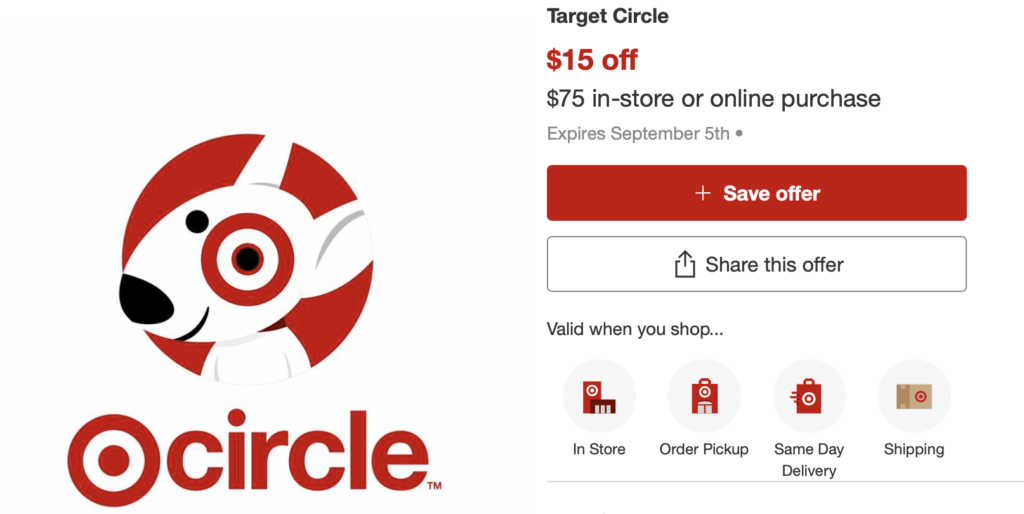The image size is (1024, 514).
Task: Click the Bullseye dog mascot image
Action: click(x=247, y=258)
